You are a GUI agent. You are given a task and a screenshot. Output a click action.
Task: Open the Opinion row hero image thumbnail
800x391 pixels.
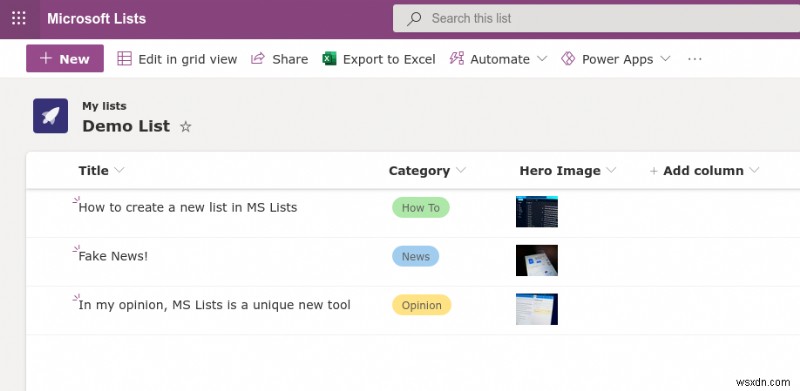[x=537, y=309]
